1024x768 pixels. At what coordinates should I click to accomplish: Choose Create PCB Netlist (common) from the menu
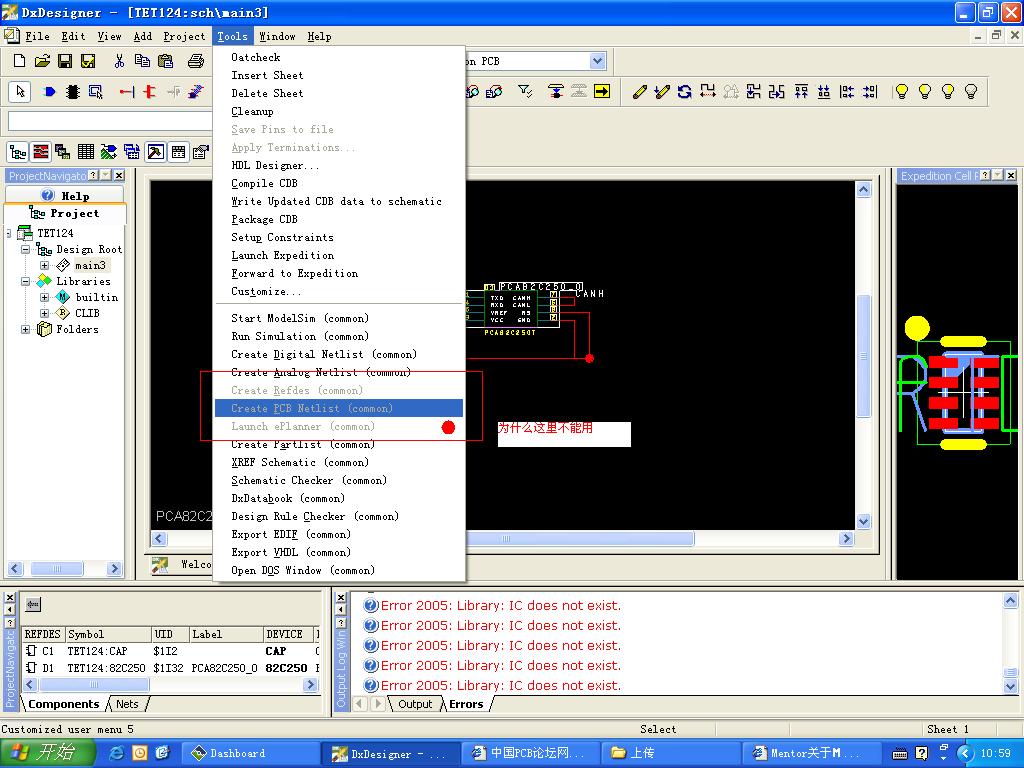click(311, 408)
